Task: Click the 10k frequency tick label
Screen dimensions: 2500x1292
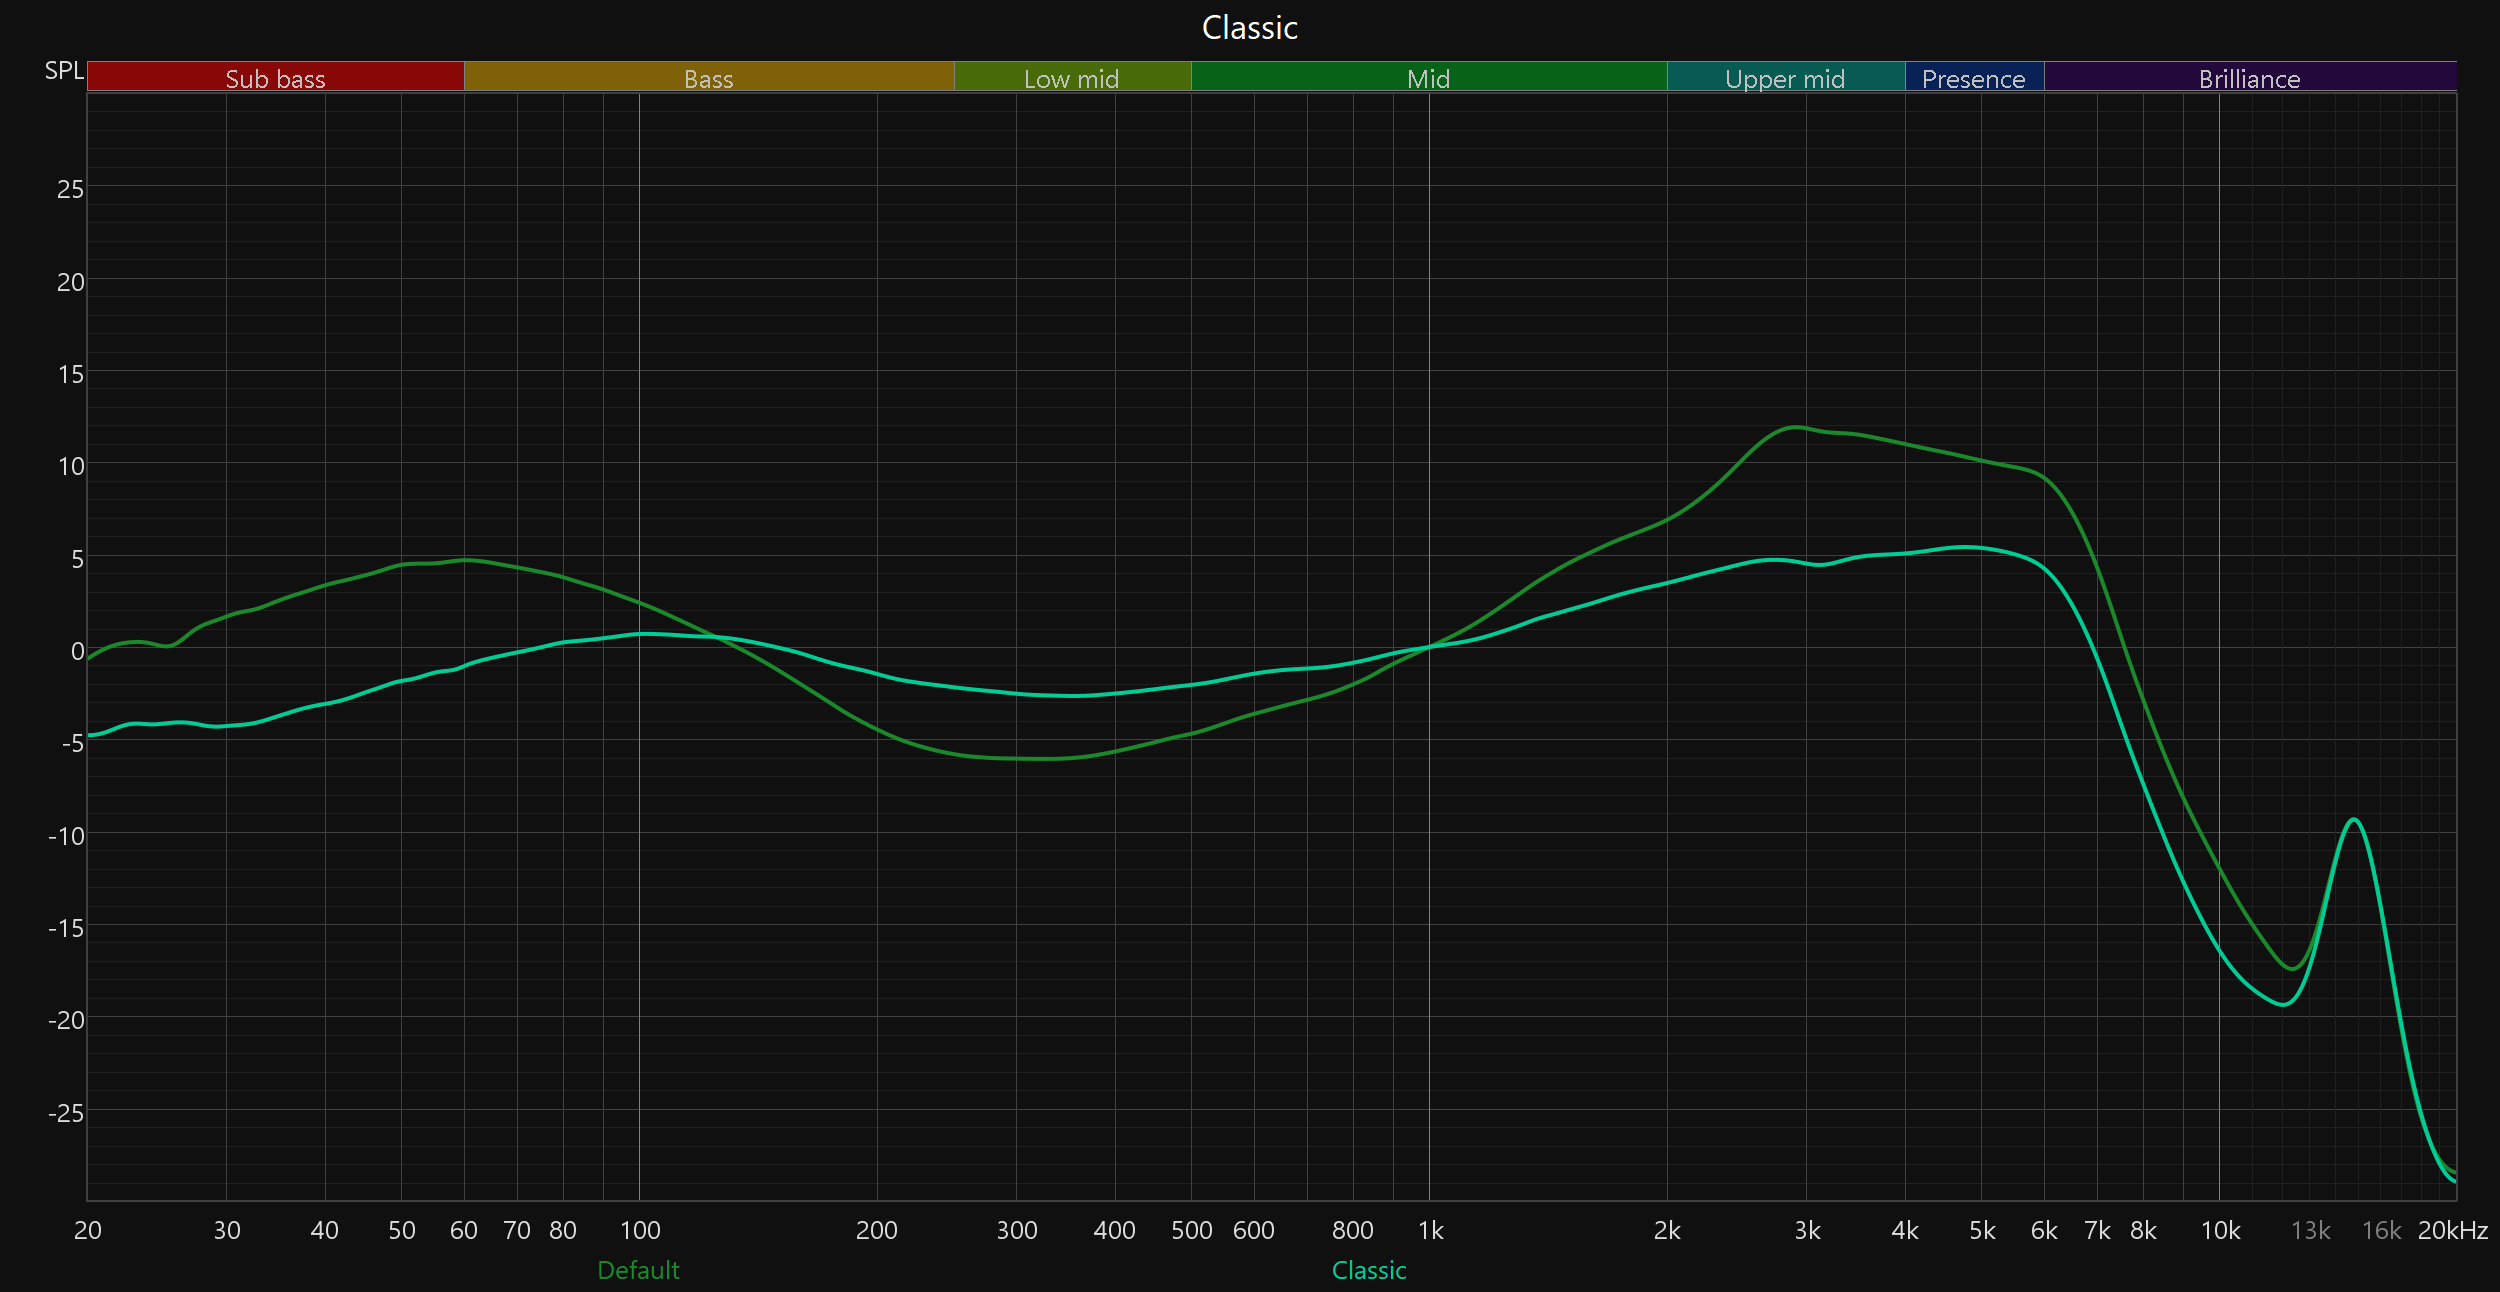Action: tap(2220, 1230)
